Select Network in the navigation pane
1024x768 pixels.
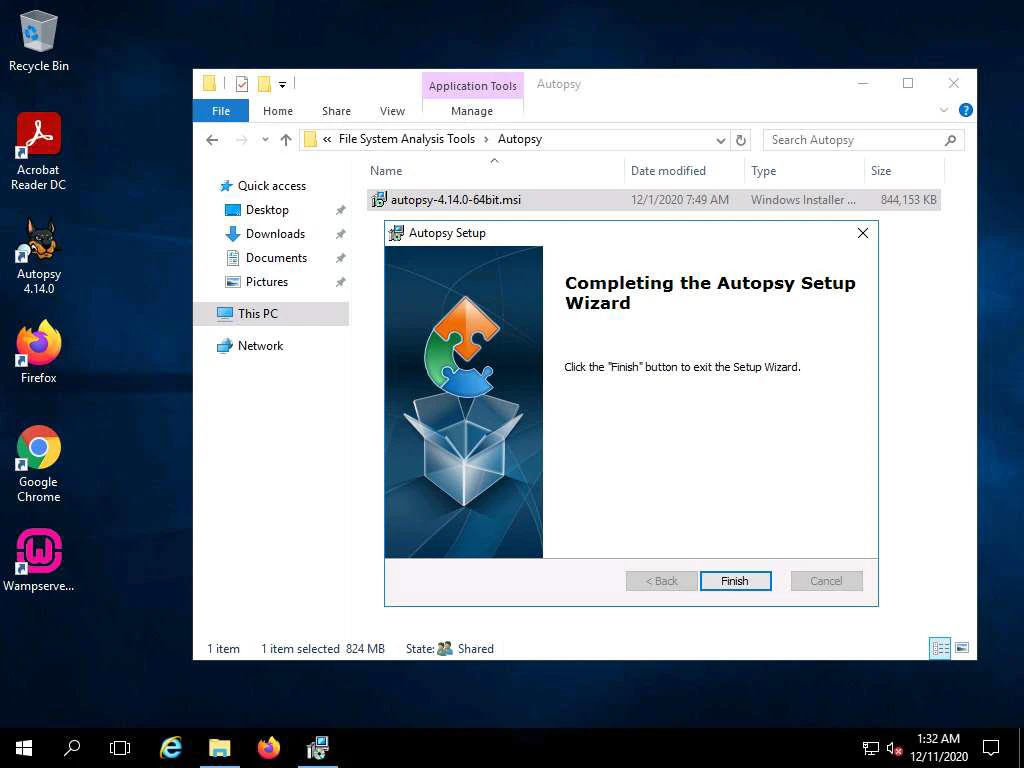260,346
